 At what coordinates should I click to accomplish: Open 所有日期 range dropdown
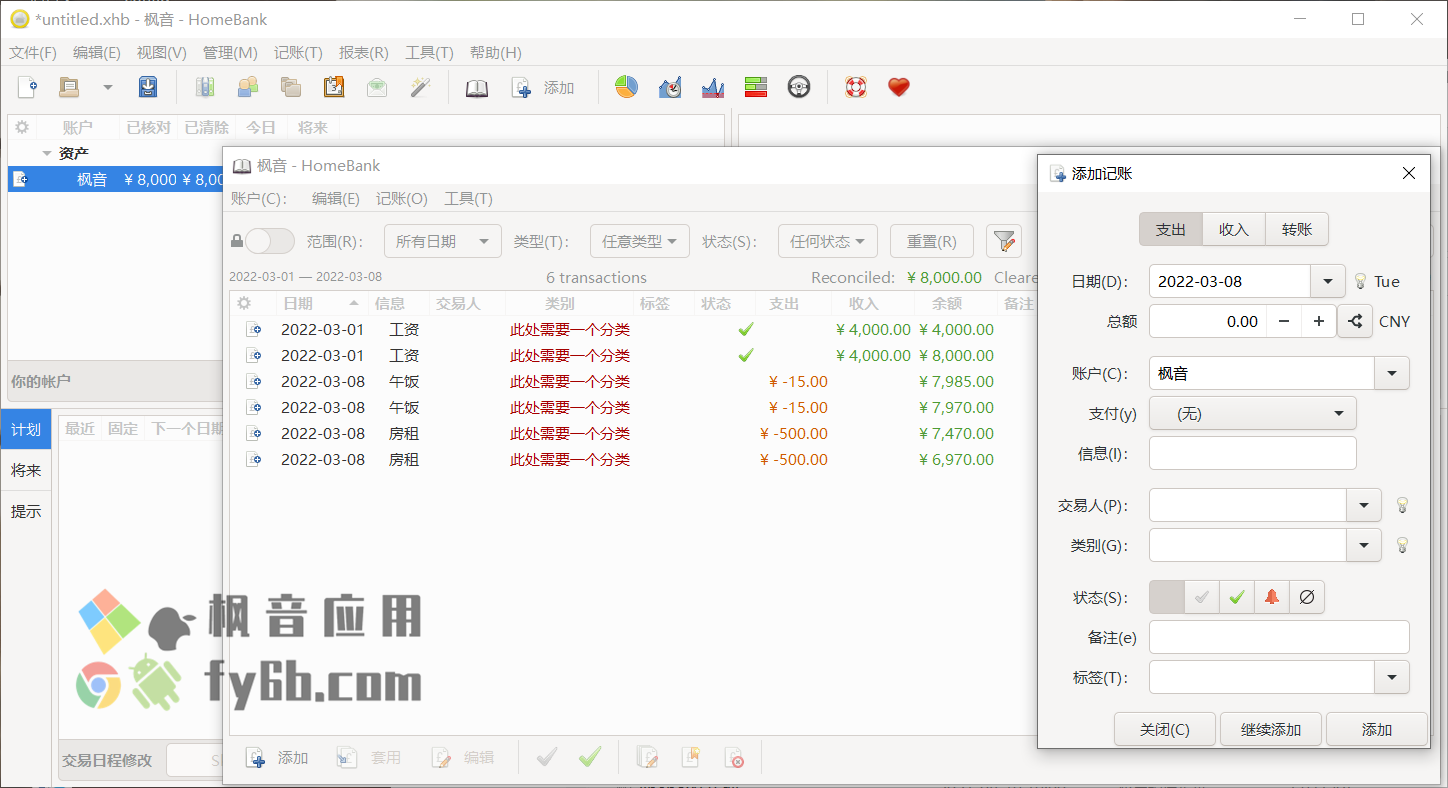(443, 241)
